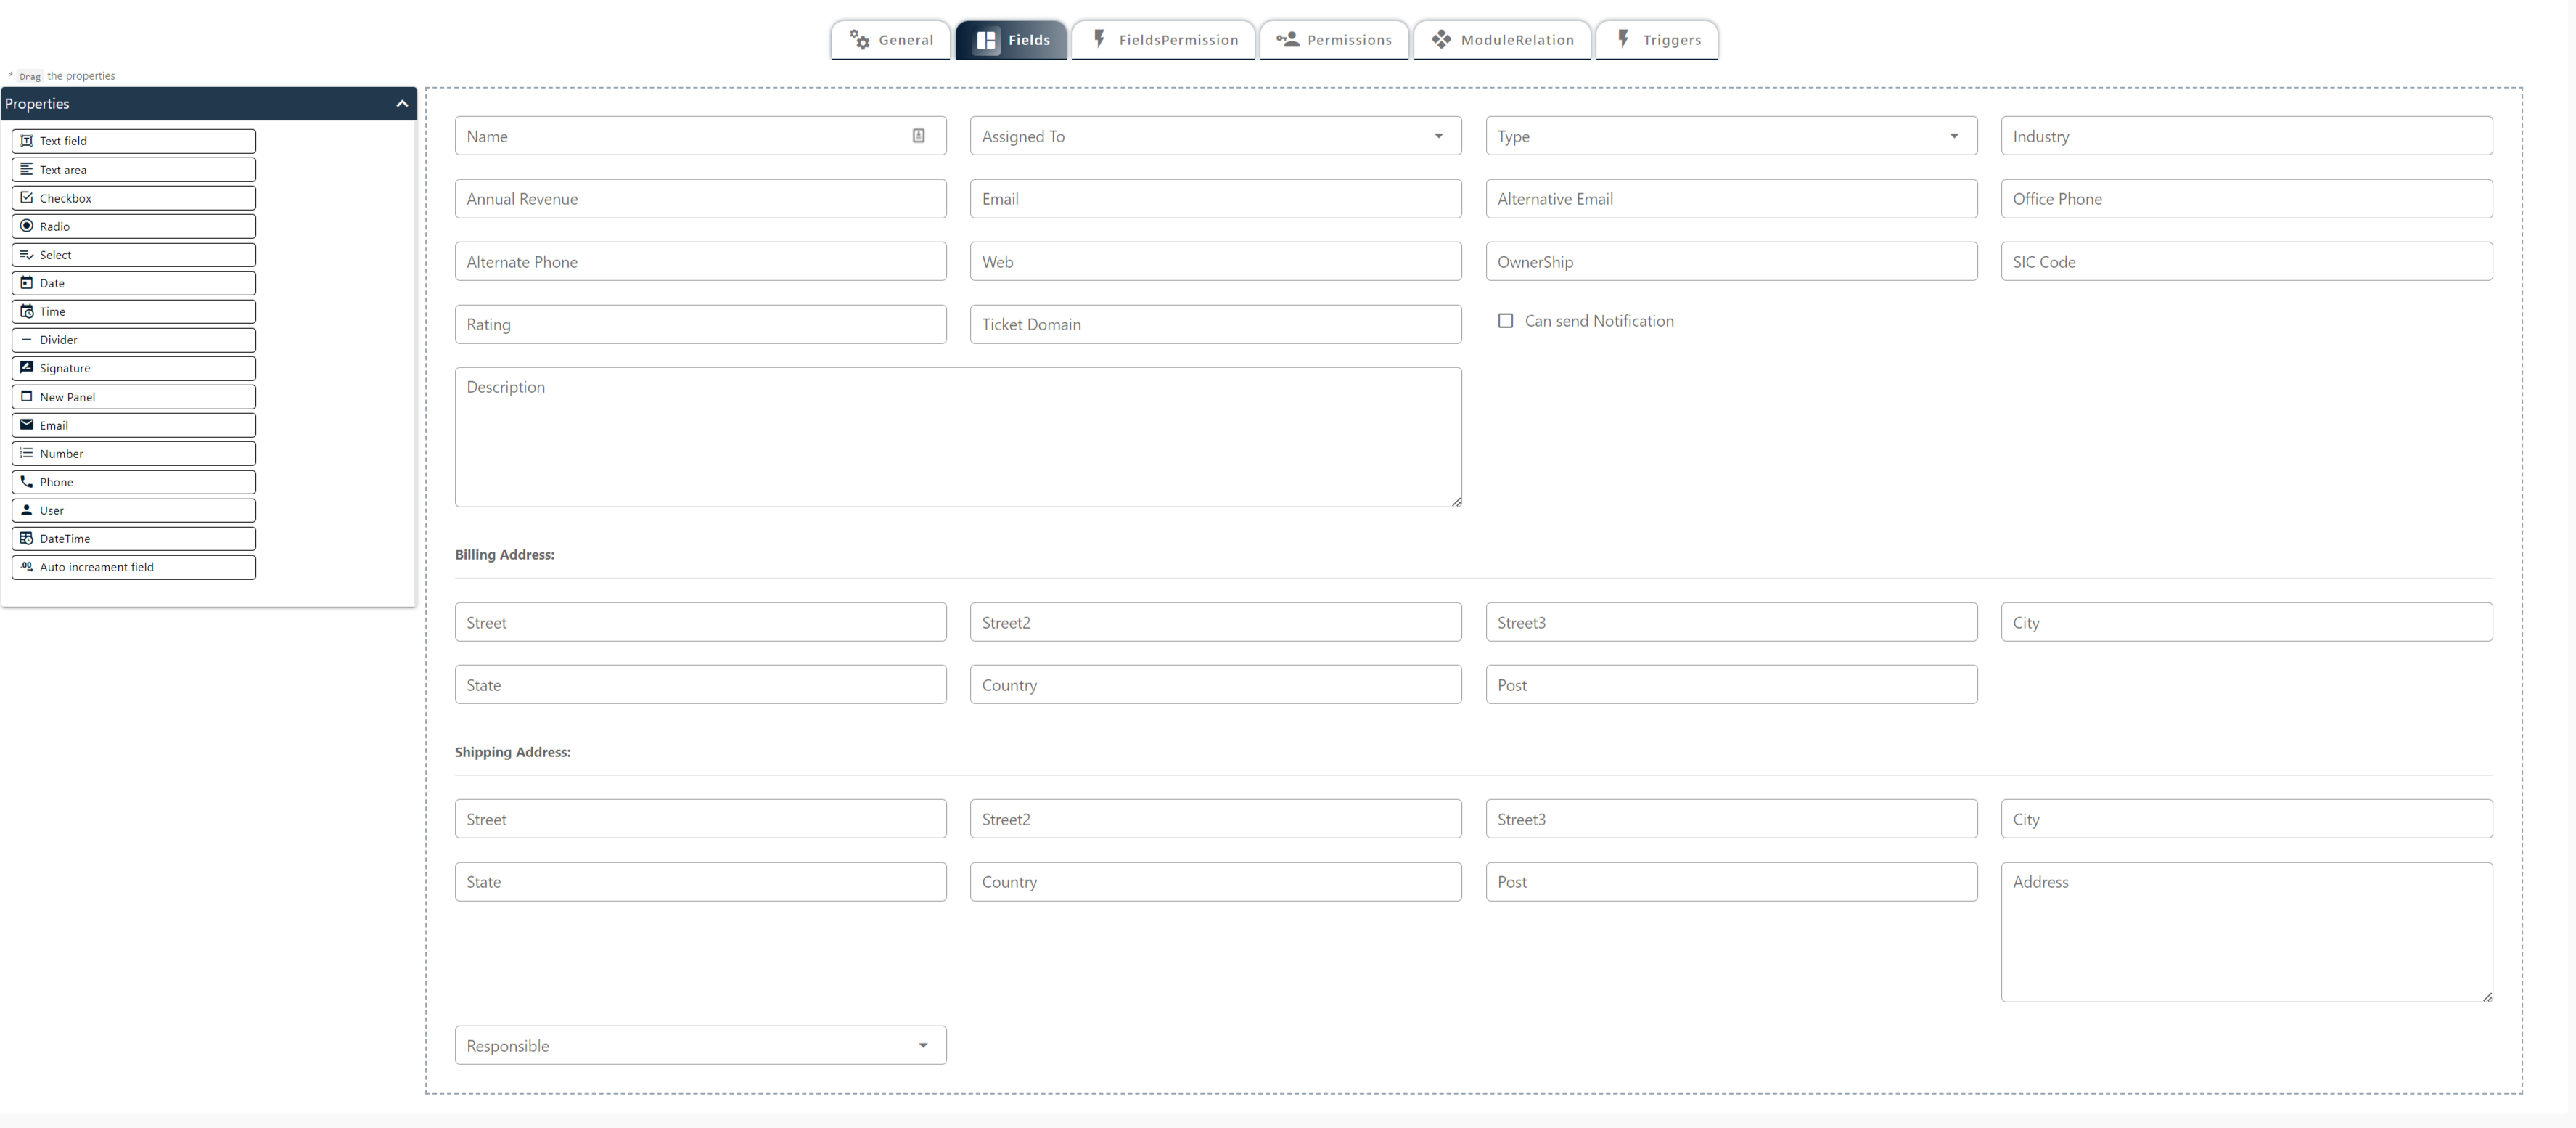This screenshot has width=2576, height=1128.
Task: Click into the Description text area
Action: 957,437
